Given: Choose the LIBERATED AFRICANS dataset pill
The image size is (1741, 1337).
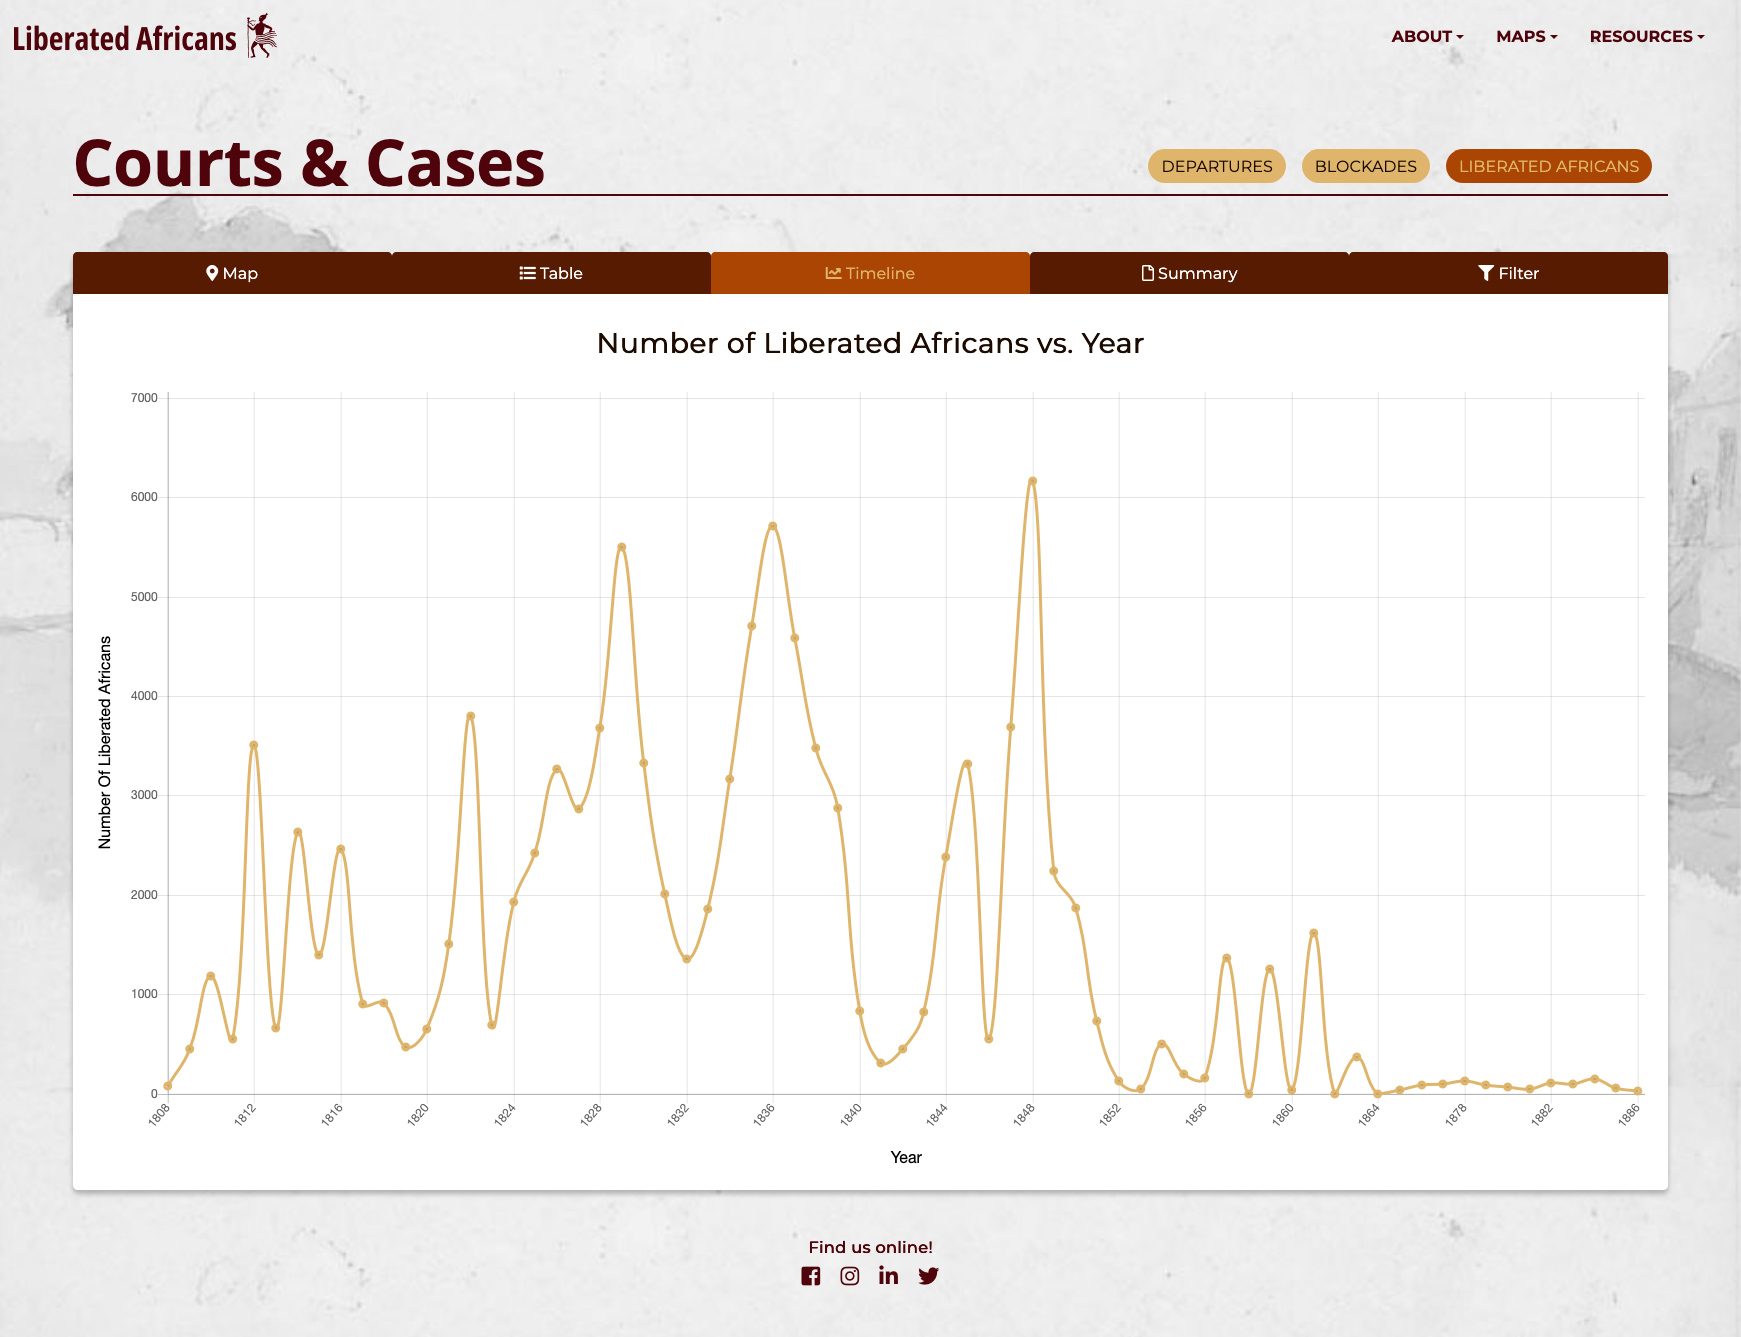Looking at the screenshot, I should point(1548,166).
